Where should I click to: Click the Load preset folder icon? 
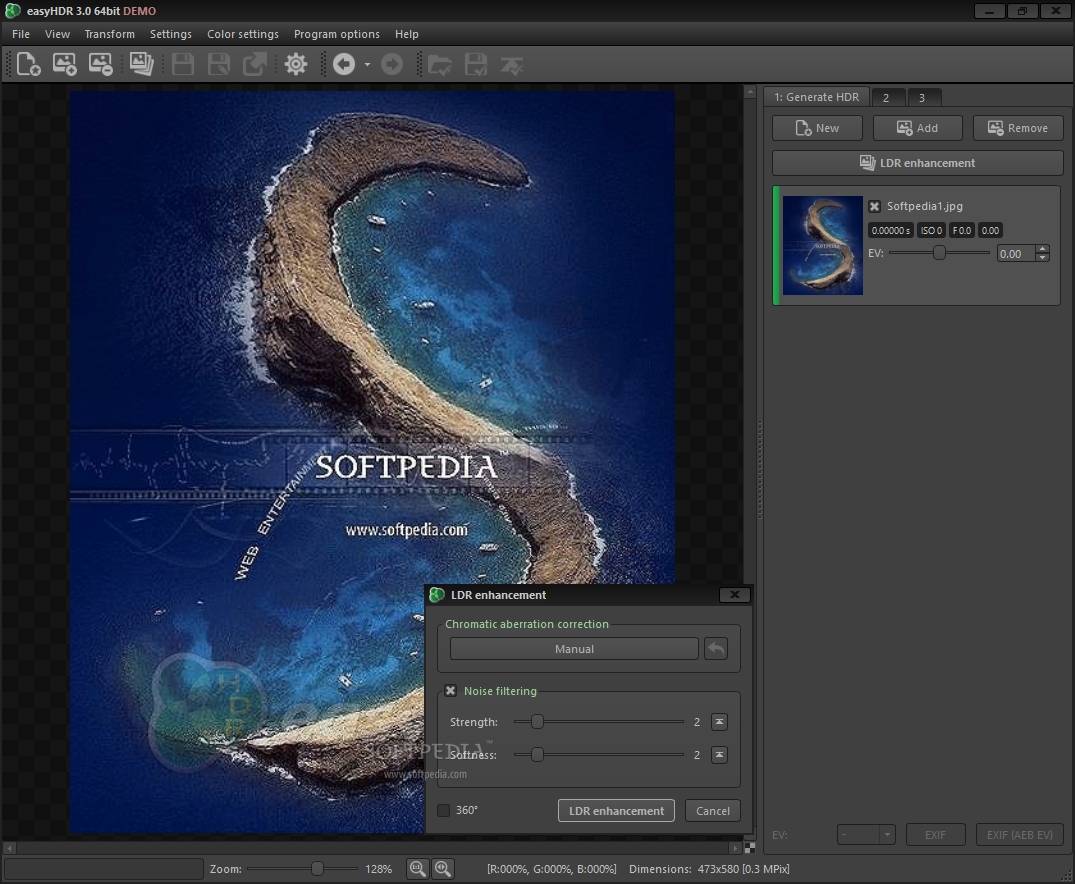[x=439, y=64]
